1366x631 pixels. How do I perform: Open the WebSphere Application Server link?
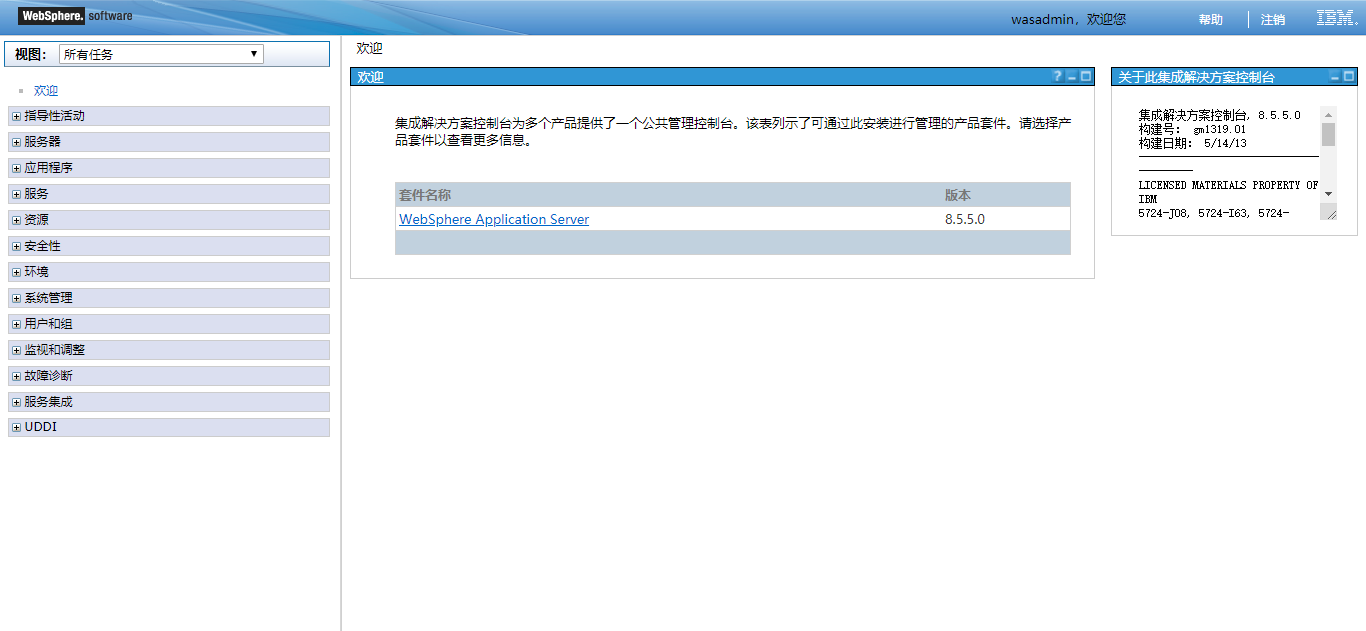point(494,219)
